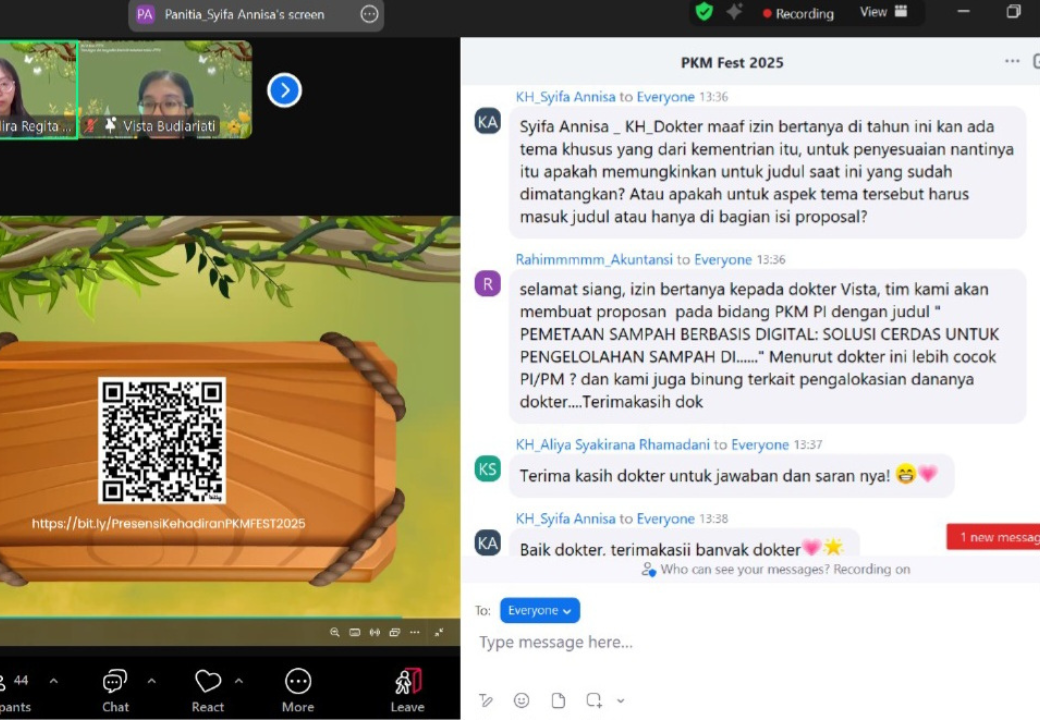This screenshot has height=720, width=1040.
Task: Click sender name KH_Syifa Annisa at 13:38
Action: (566, 518)
